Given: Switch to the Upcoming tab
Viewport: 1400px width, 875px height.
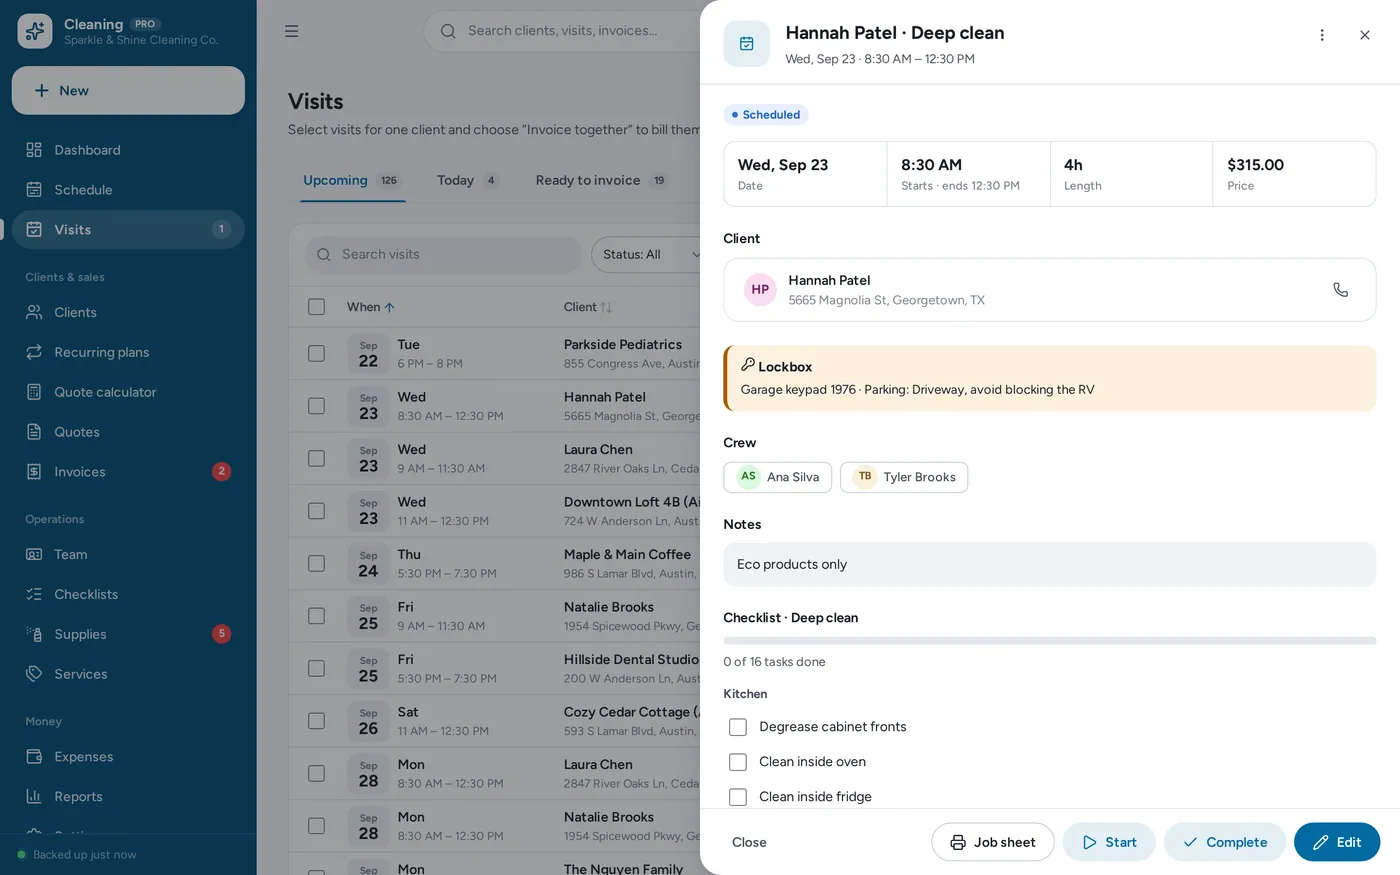Looking at the screenshot, I should coord(352,181).
